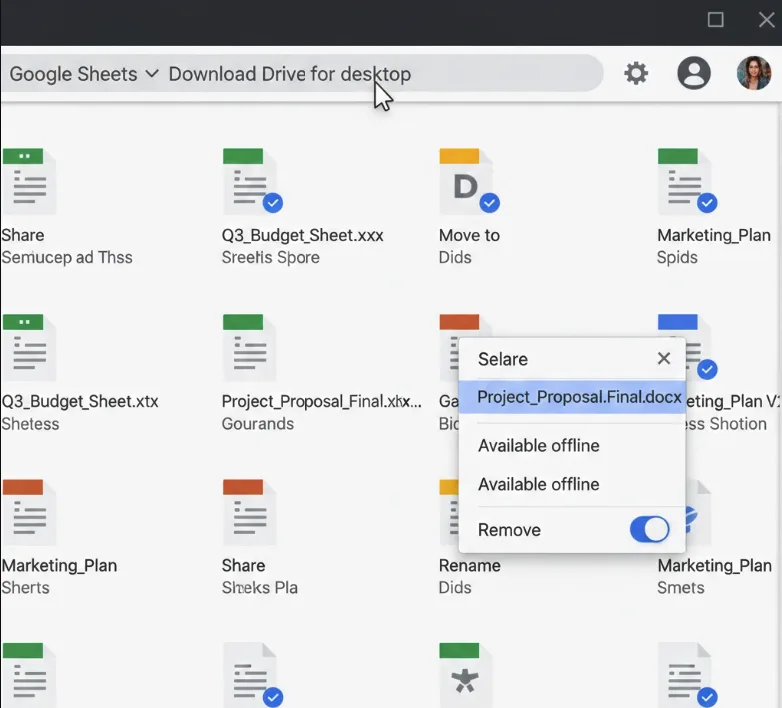
Task: Select the top-row Marketing_Plan Spids file icon
Action: point(683,182)
